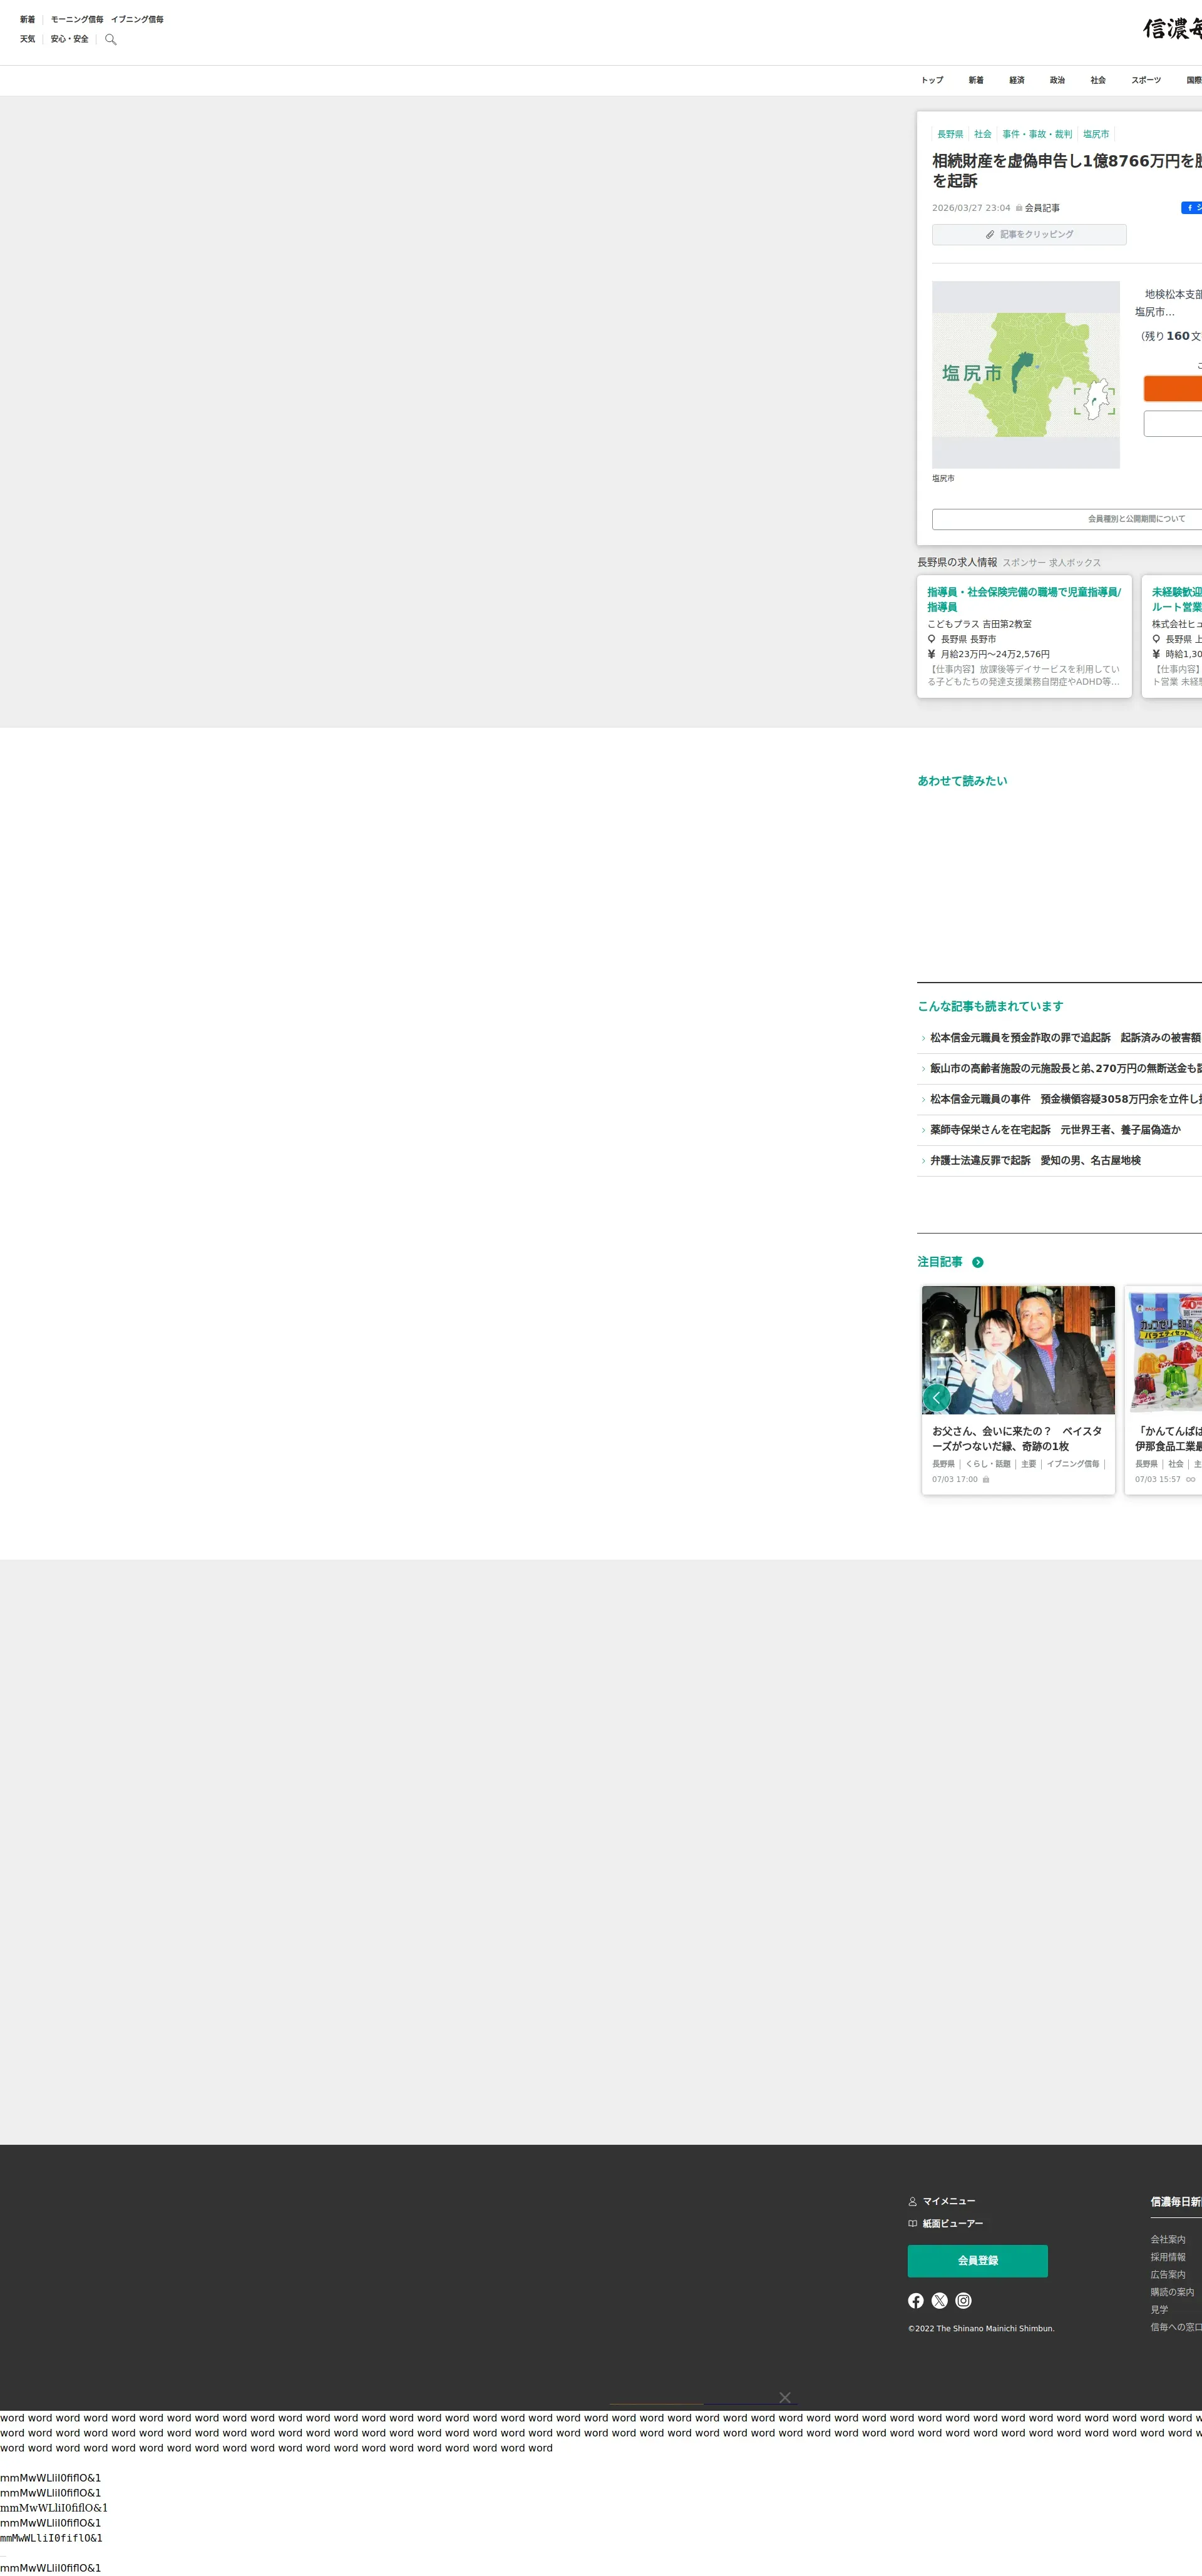Open the 塩尻市 map image

click(x=1026, y=375)
